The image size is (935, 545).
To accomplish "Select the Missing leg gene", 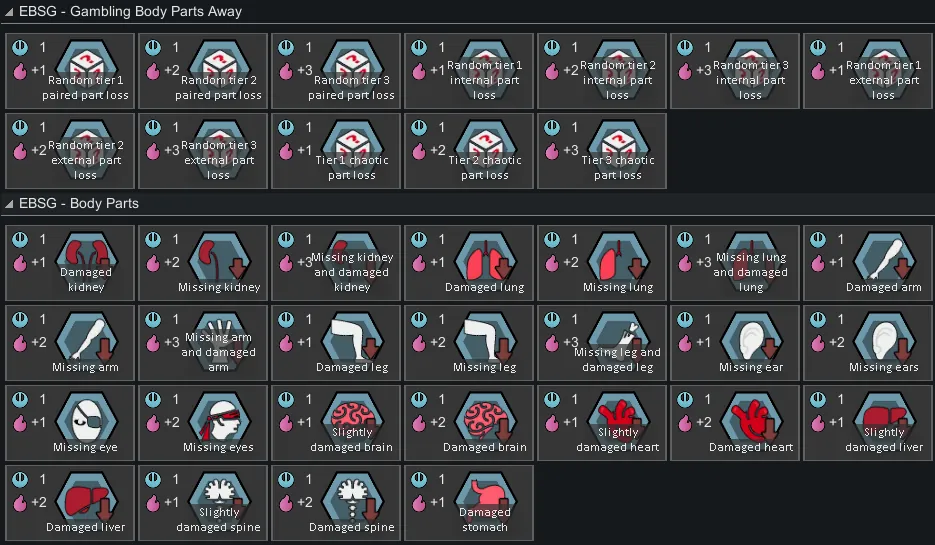I will [469, 343].
